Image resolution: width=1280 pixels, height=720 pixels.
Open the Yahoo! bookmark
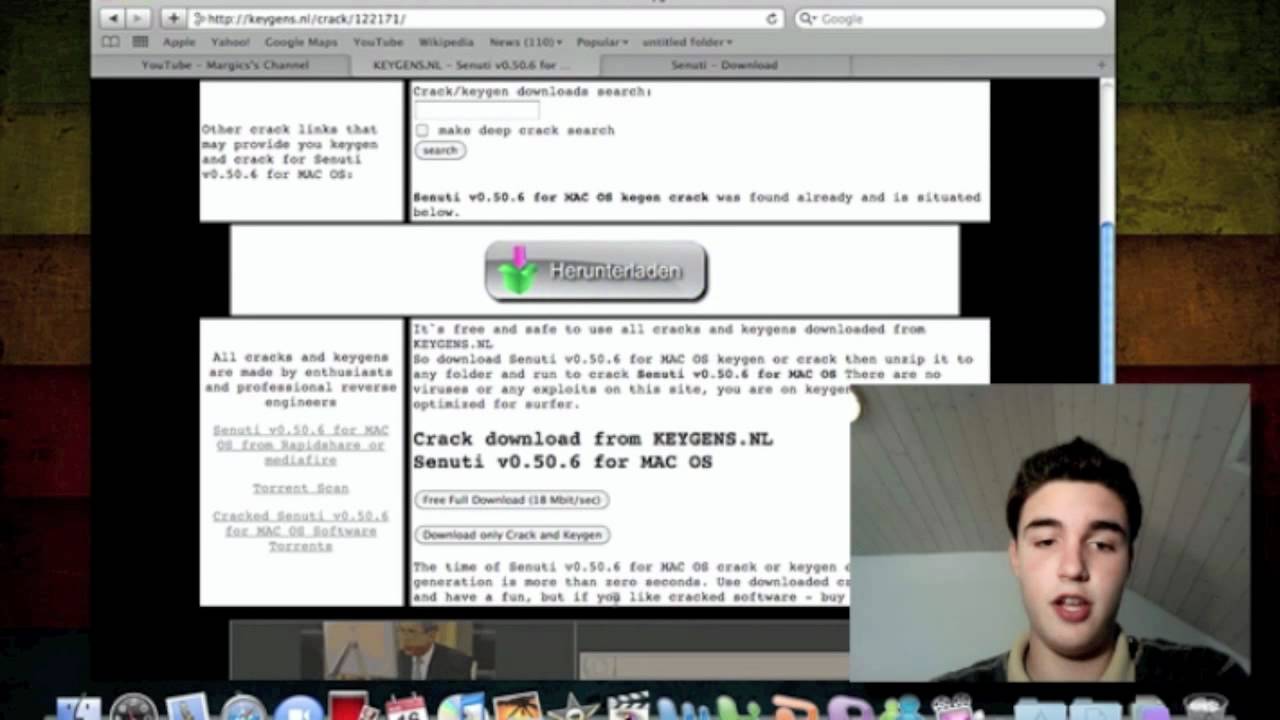pyautogui.click(x=230, y=42)
